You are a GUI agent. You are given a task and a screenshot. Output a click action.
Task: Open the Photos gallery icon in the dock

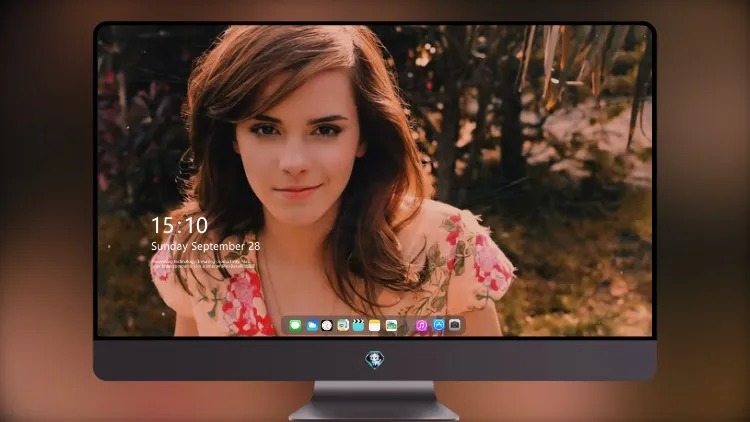click(x=391, y=326)
